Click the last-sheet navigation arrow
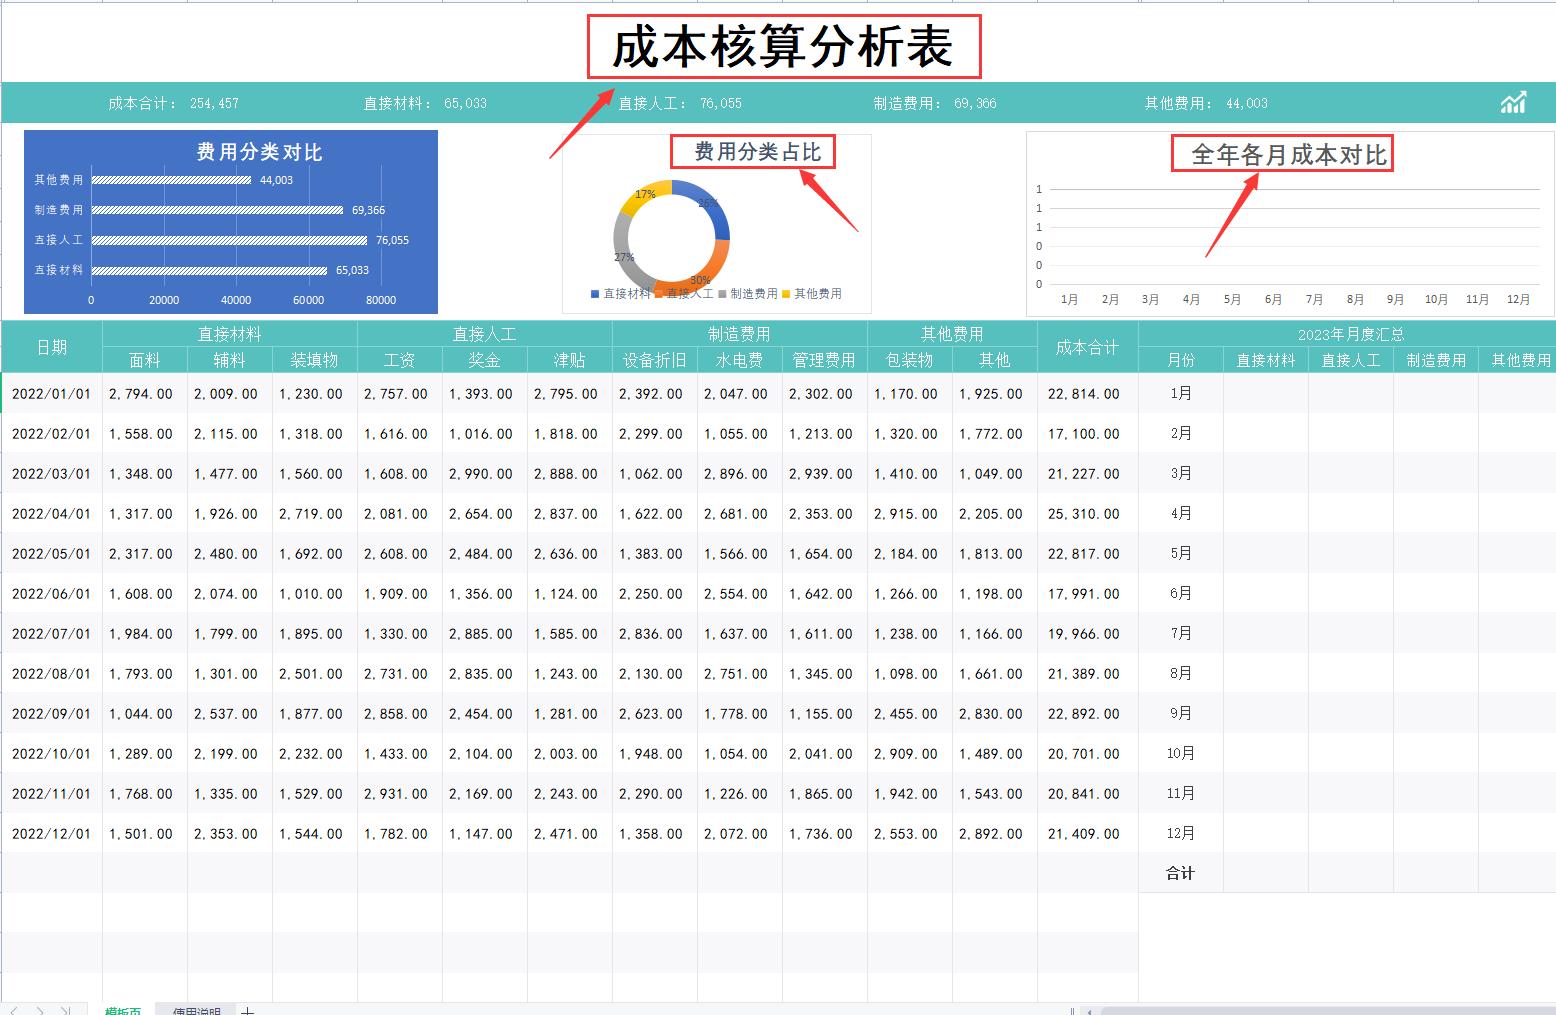The height and width of the screenshot is (1015, 1556). (66, 1010)
